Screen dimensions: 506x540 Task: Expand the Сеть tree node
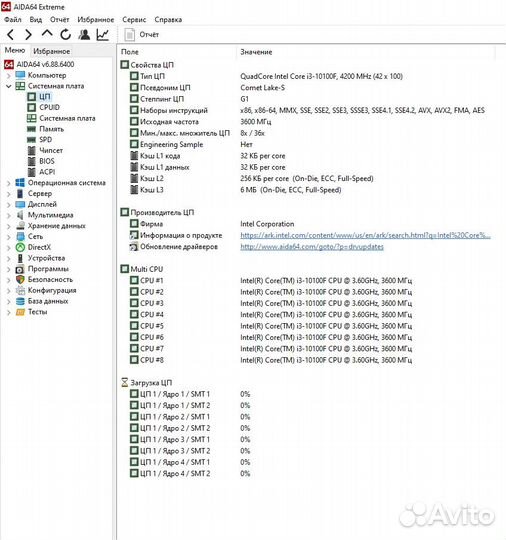pos(9,237)
